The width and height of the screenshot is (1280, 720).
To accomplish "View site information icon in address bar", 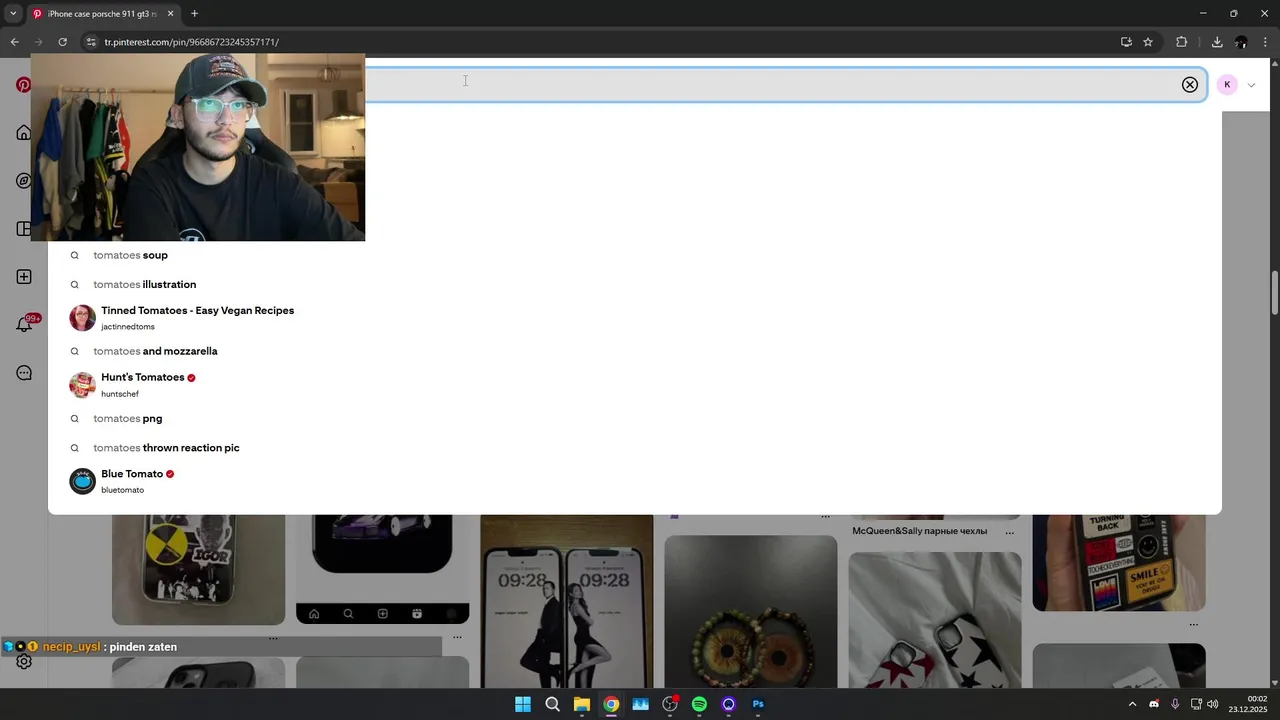I will click(90, 42).
